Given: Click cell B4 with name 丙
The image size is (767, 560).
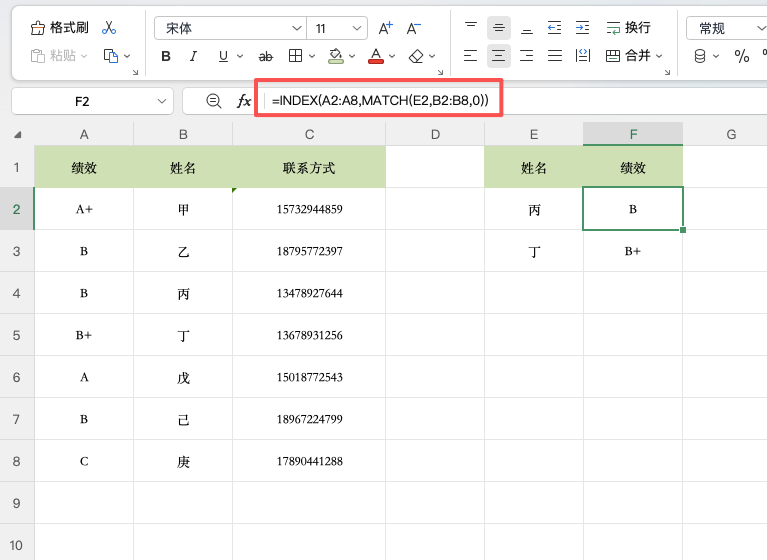Looking at the screenshot, I should coord(183,293).
